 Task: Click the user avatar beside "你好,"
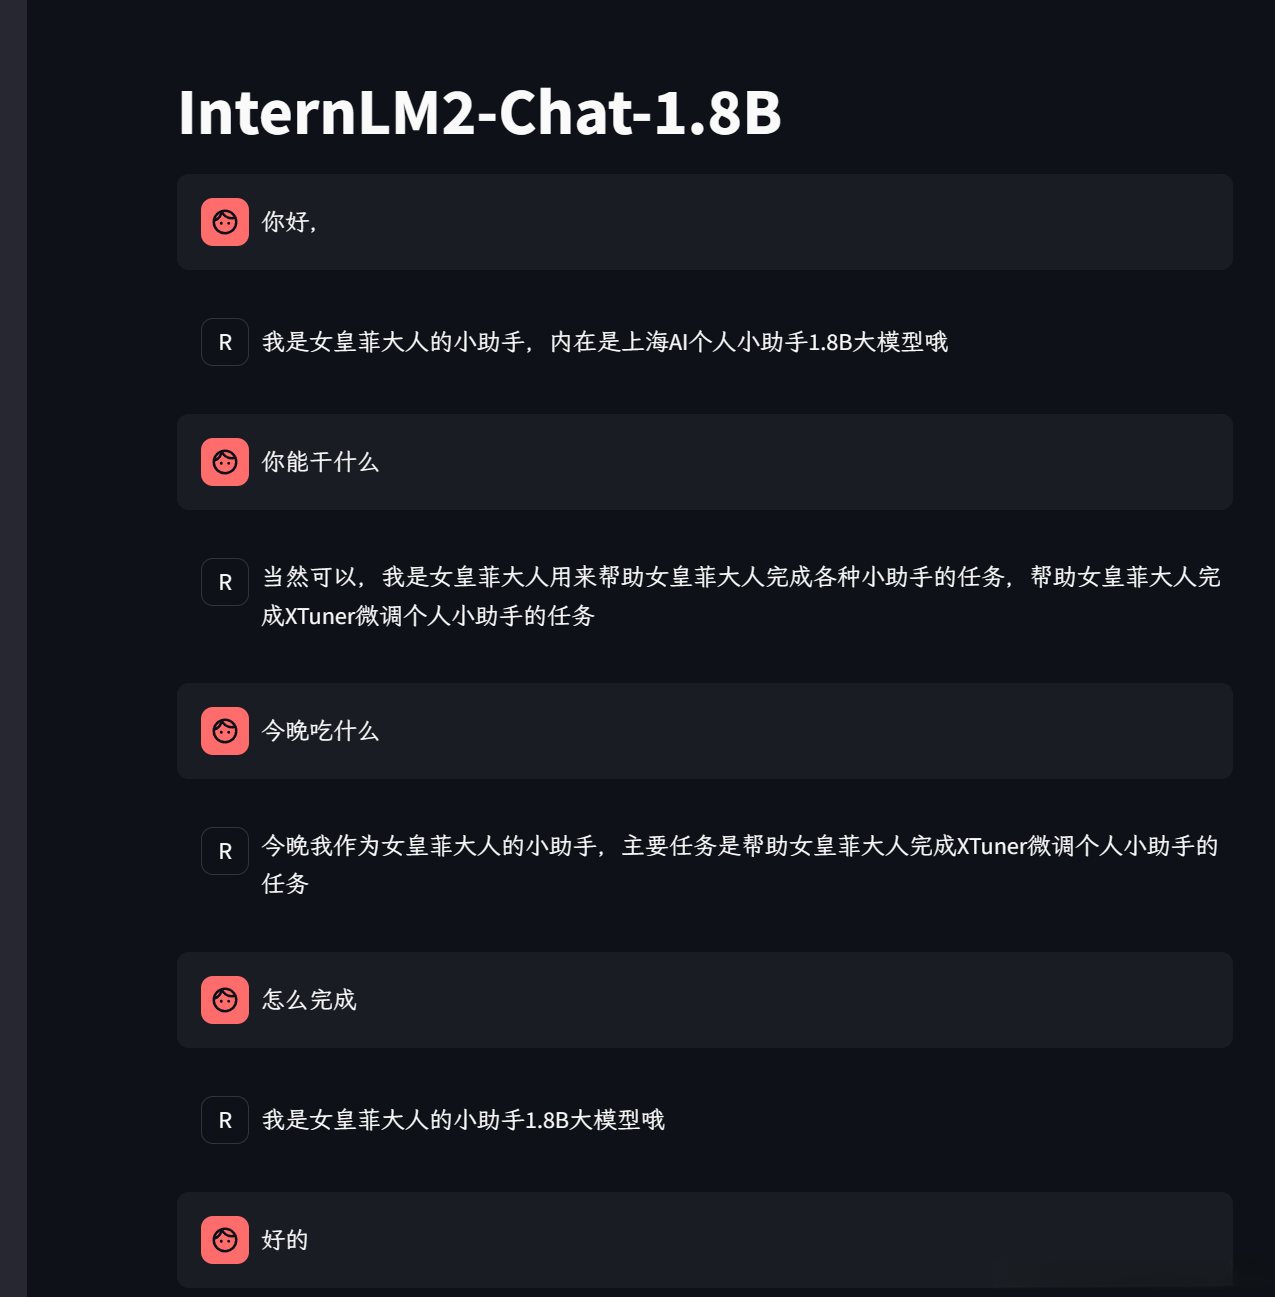(225, 222)
